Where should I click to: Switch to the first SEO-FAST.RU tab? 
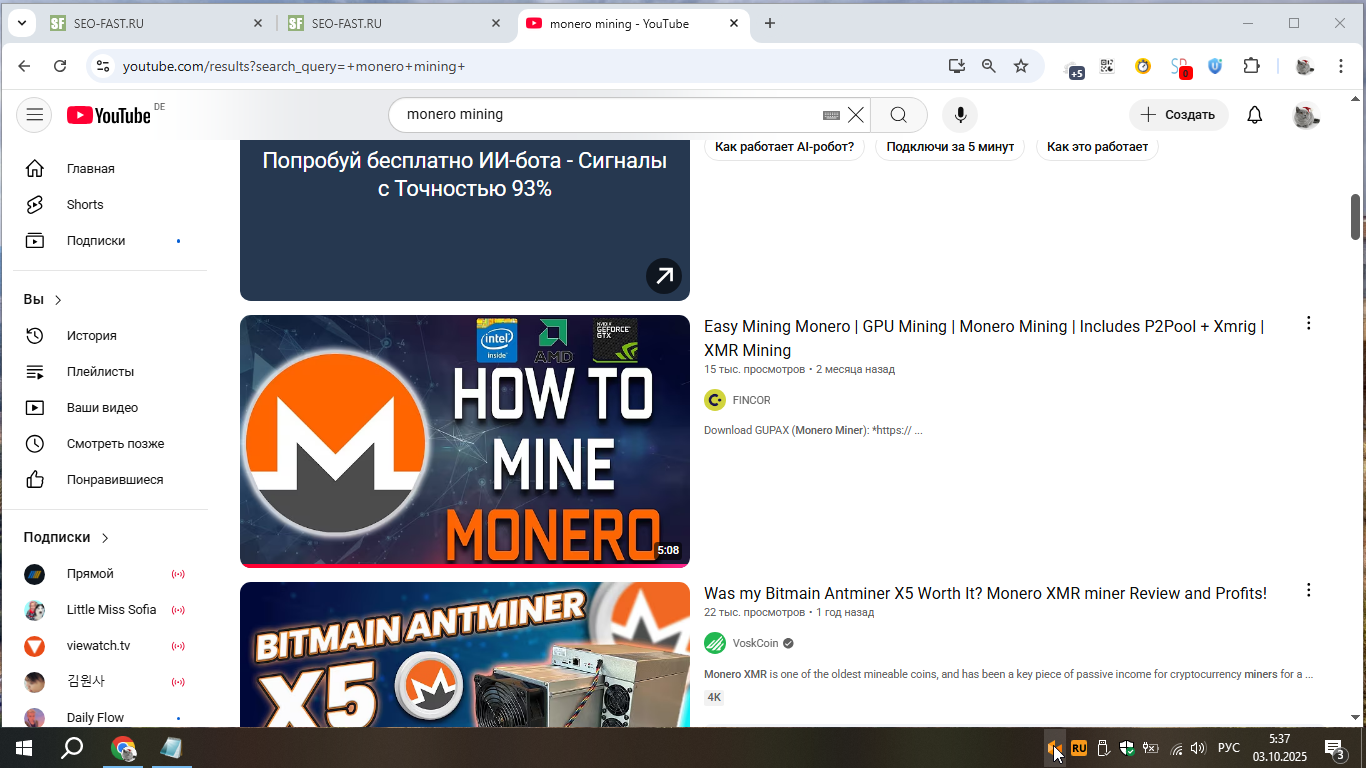coord(157,23)
